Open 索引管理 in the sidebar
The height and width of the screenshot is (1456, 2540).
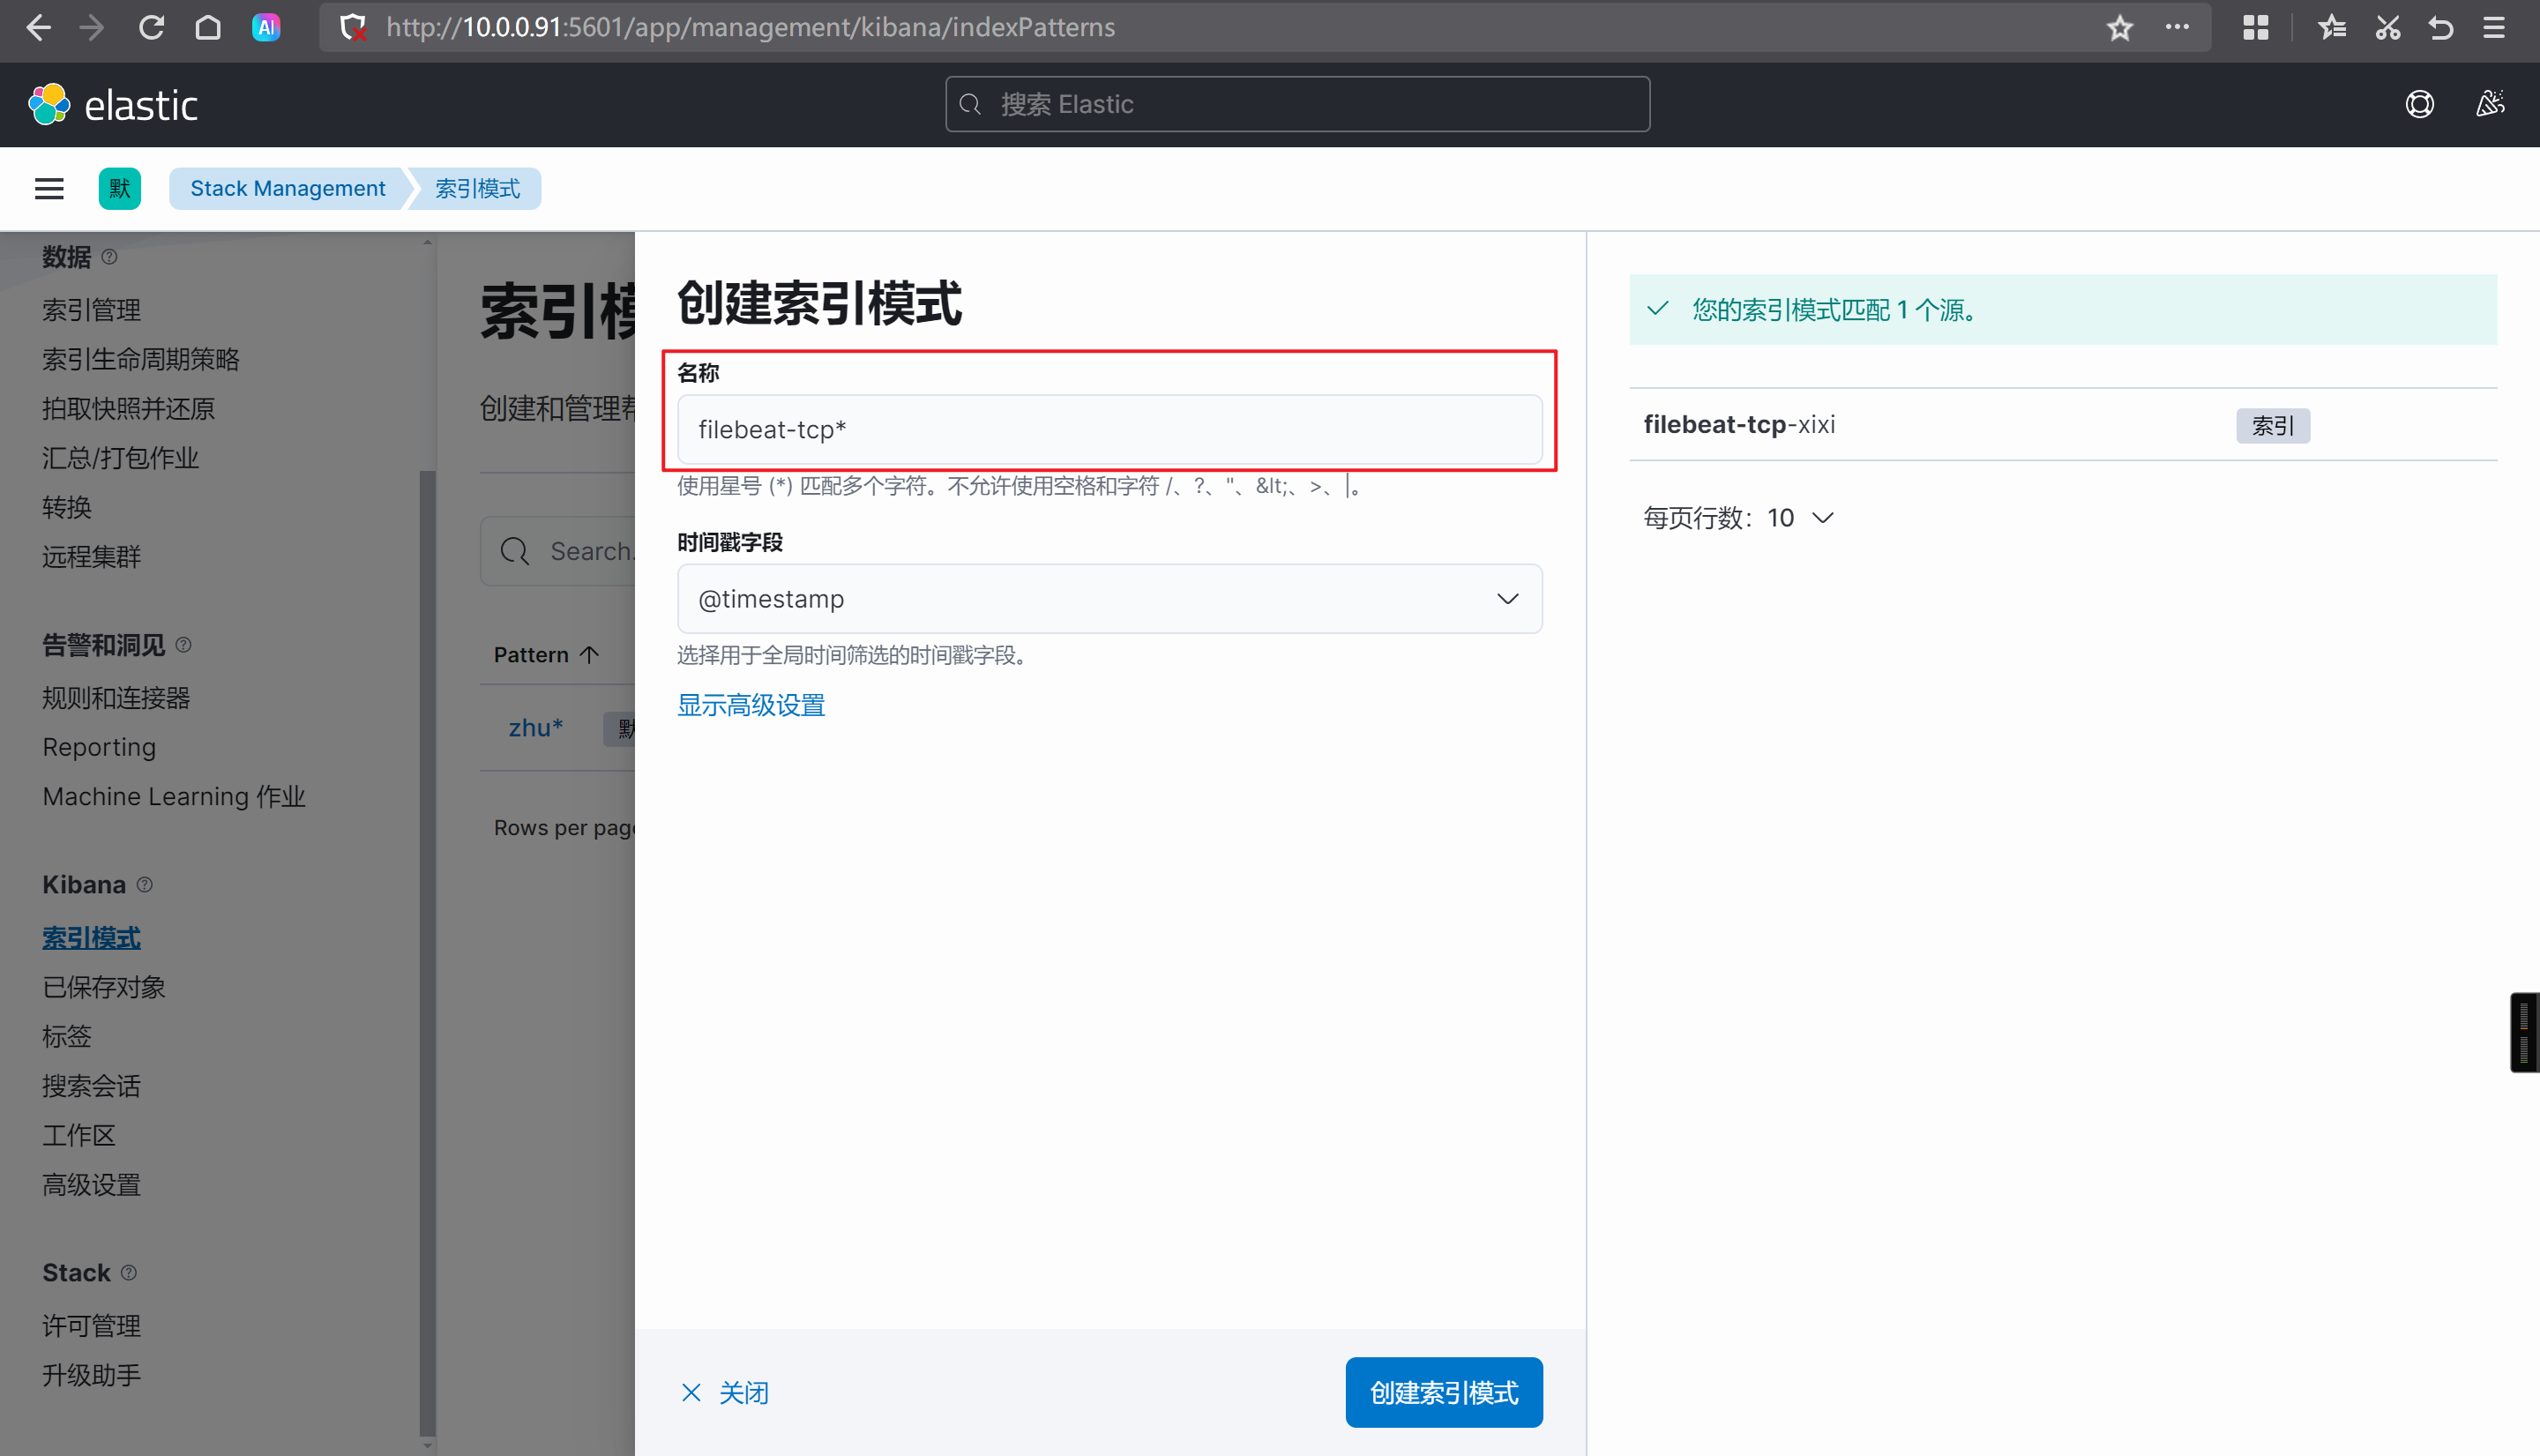pyautogui.click(x=92, y=310)
